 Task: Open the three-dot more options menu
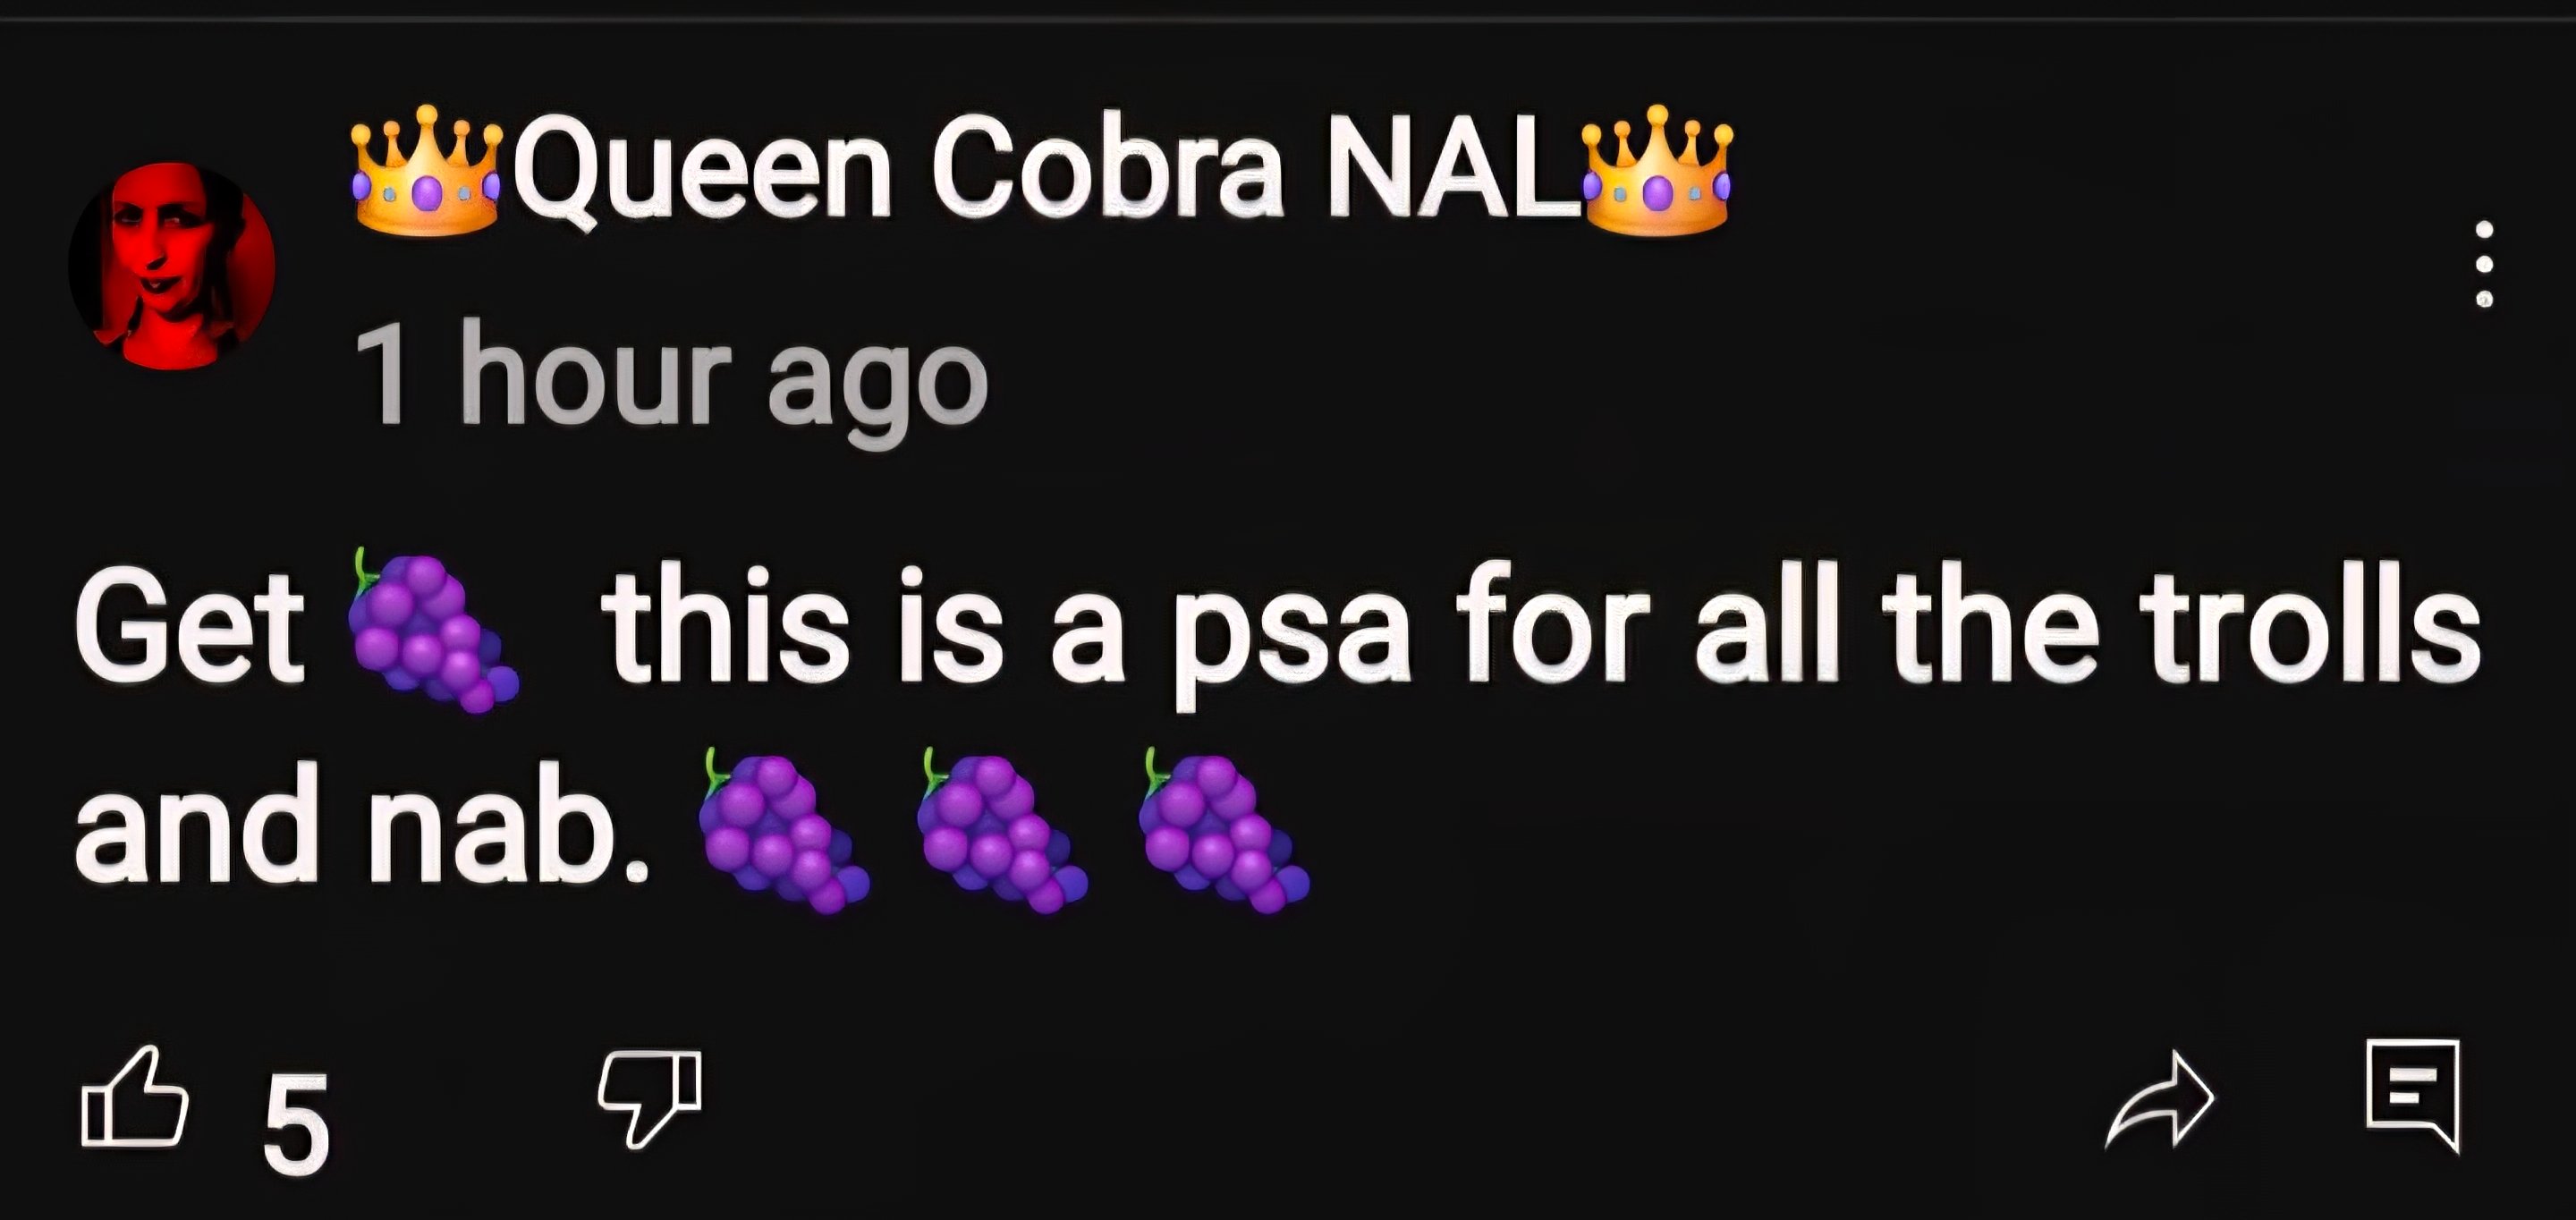[x=2484, y=265]
